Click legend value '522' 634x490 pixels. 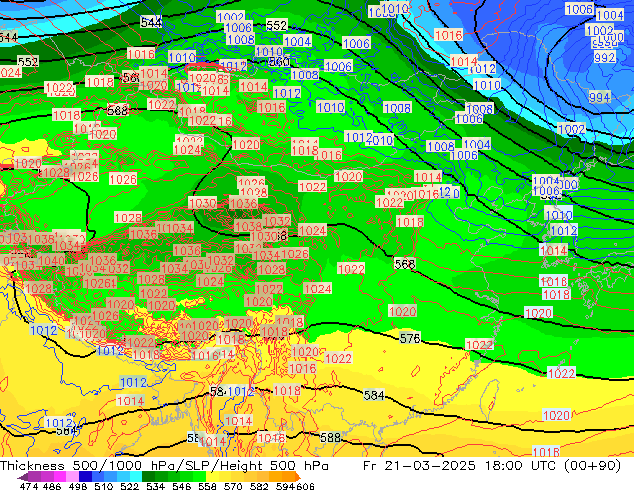click(129, 486)
